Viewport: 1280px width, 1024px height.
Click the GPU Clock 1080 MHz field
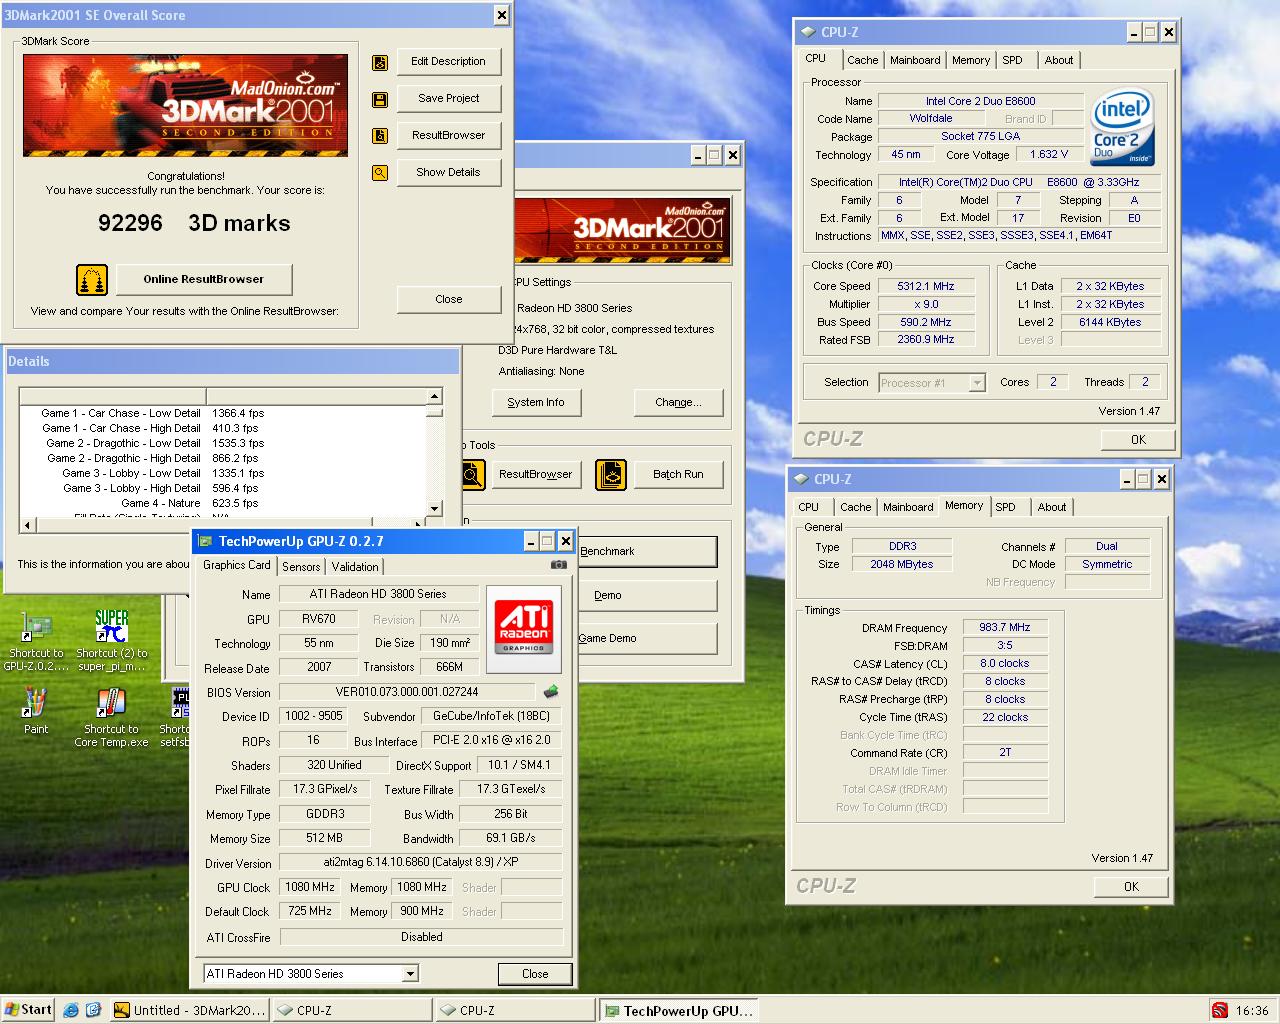point(310,887)
